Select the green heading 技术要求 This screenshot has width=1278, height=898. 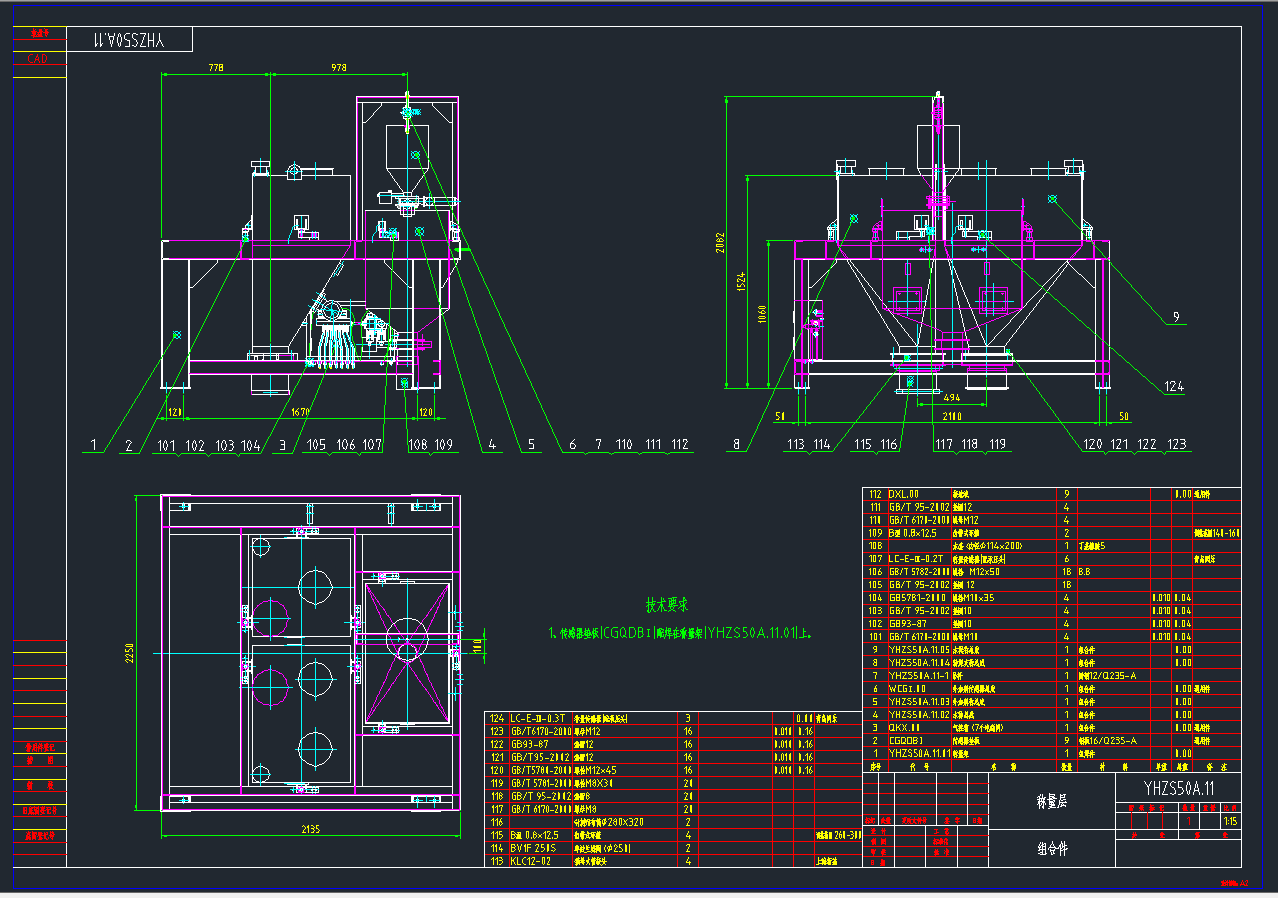coord(666,605)
